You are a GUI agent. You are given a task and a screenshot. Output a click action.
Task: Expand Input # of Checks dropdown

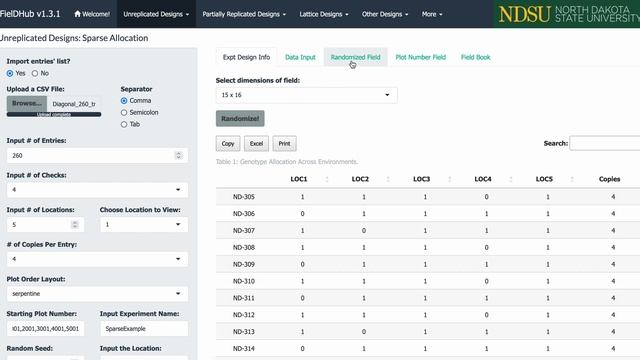[97, 190]
